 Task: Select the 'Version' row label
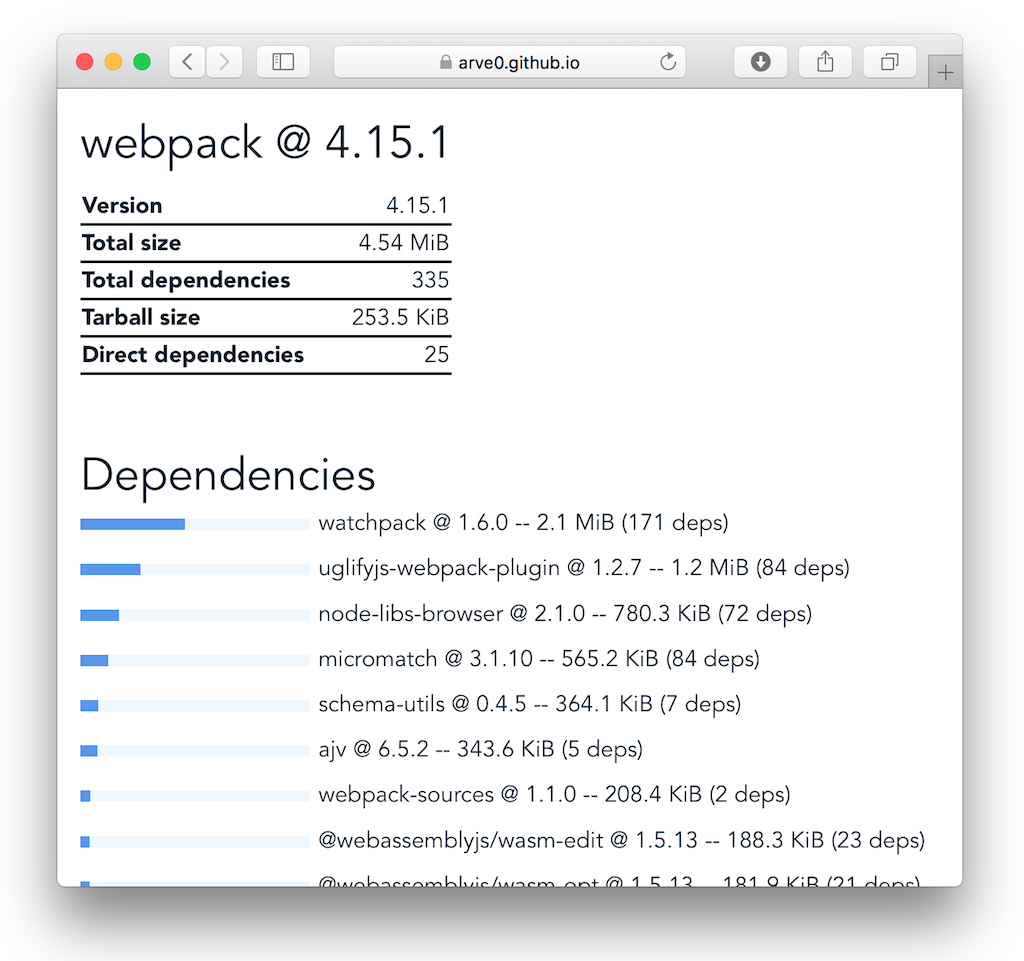[x=122, y=206]
